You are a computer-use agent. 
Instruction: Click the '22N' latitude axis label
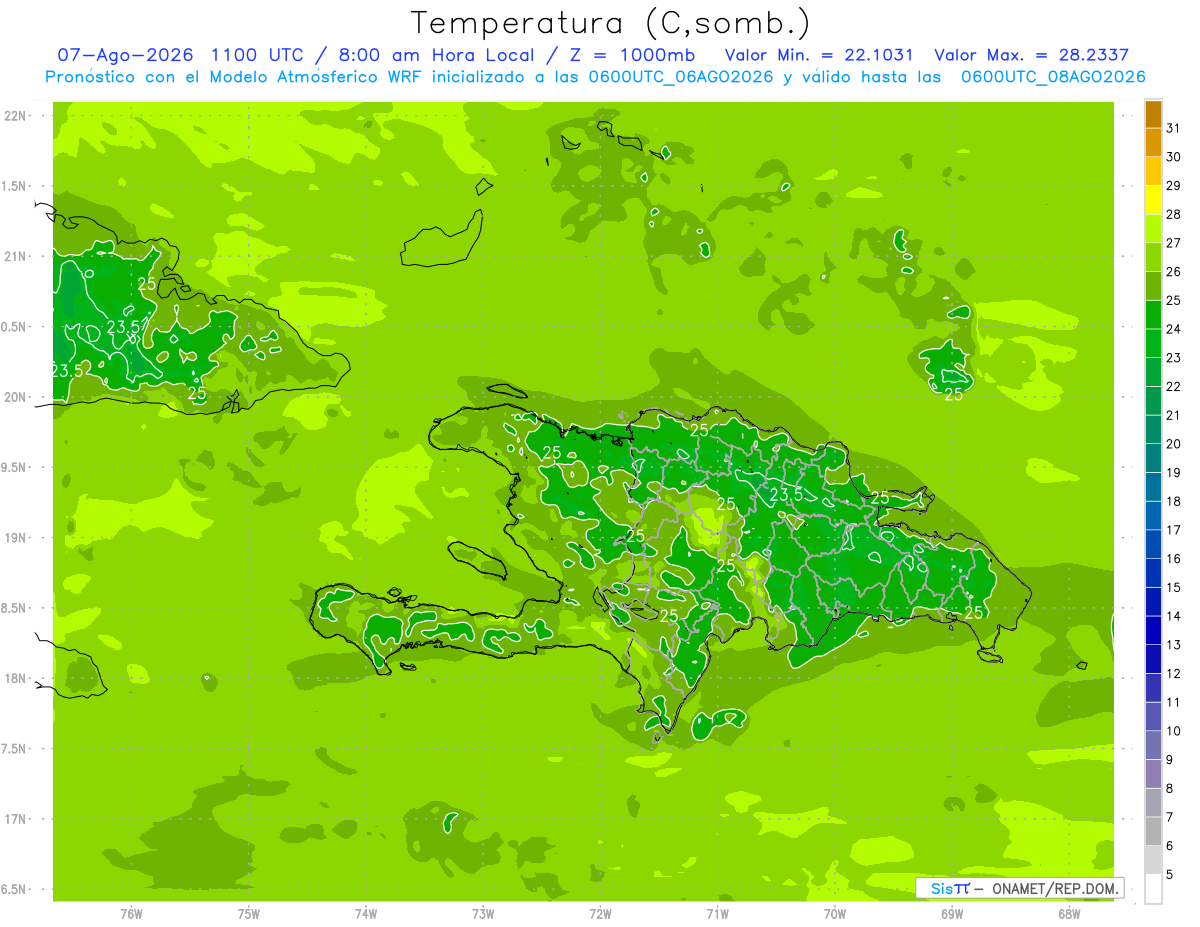click(15, 116)
